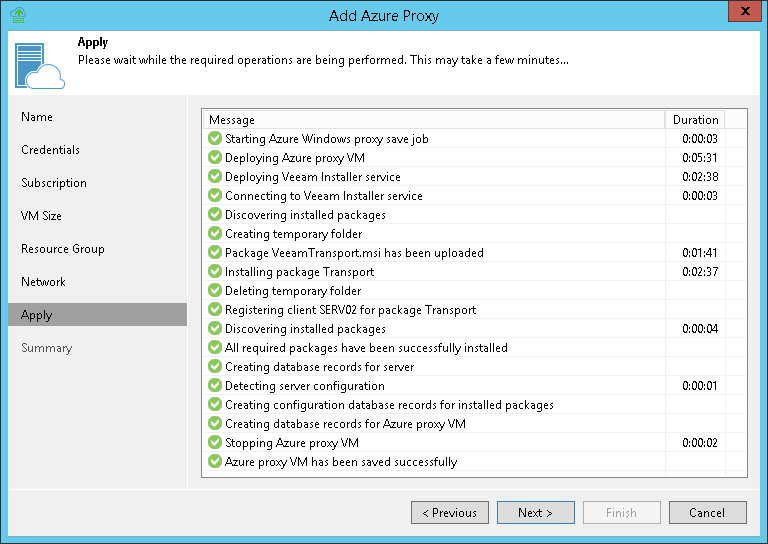Click the green check beside Deploying Azure proxy VM
Image resolution: width=768 pixels, height=544 pixels.
215,158
